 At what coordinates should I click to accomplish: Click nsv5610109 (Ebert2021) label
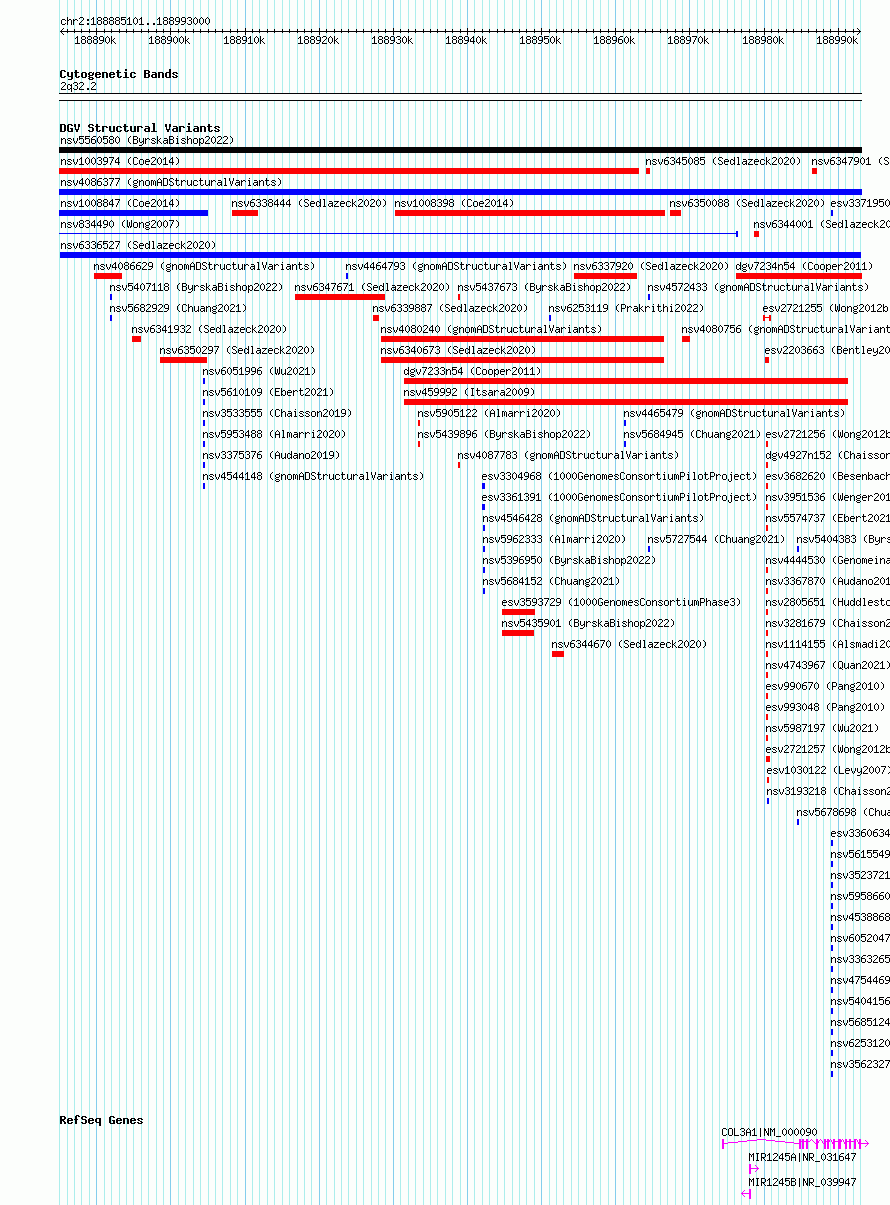[269, 392]
